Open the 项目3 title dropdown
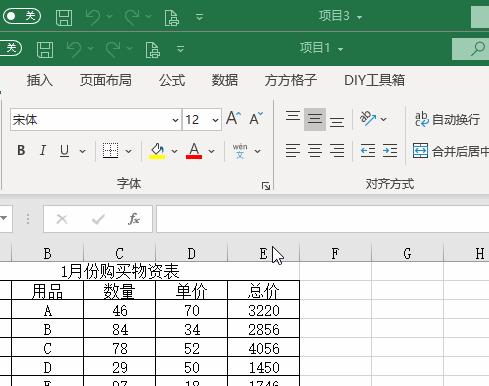The height and width of the screenshot is (386, 489). (x=359, y=17)
